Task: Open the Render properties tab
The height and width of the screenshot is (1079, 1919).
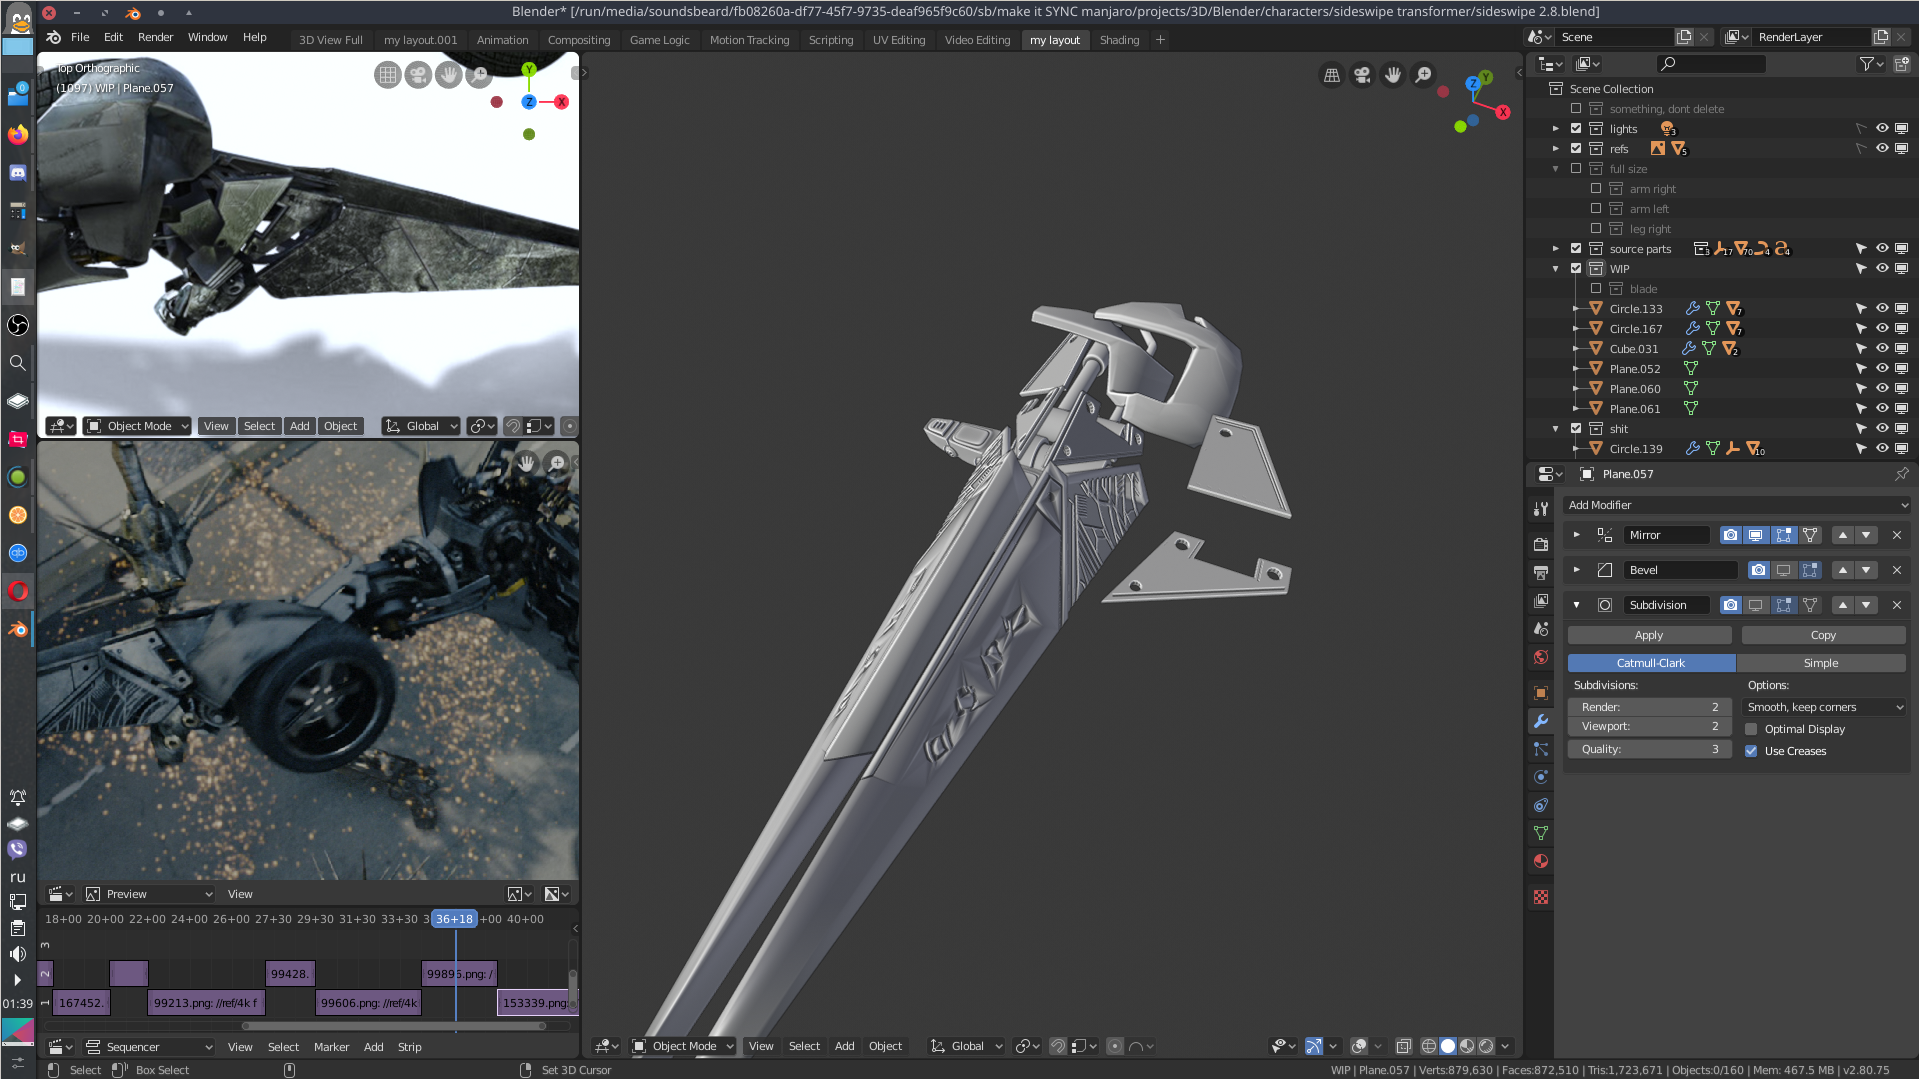Action: 1541,544
